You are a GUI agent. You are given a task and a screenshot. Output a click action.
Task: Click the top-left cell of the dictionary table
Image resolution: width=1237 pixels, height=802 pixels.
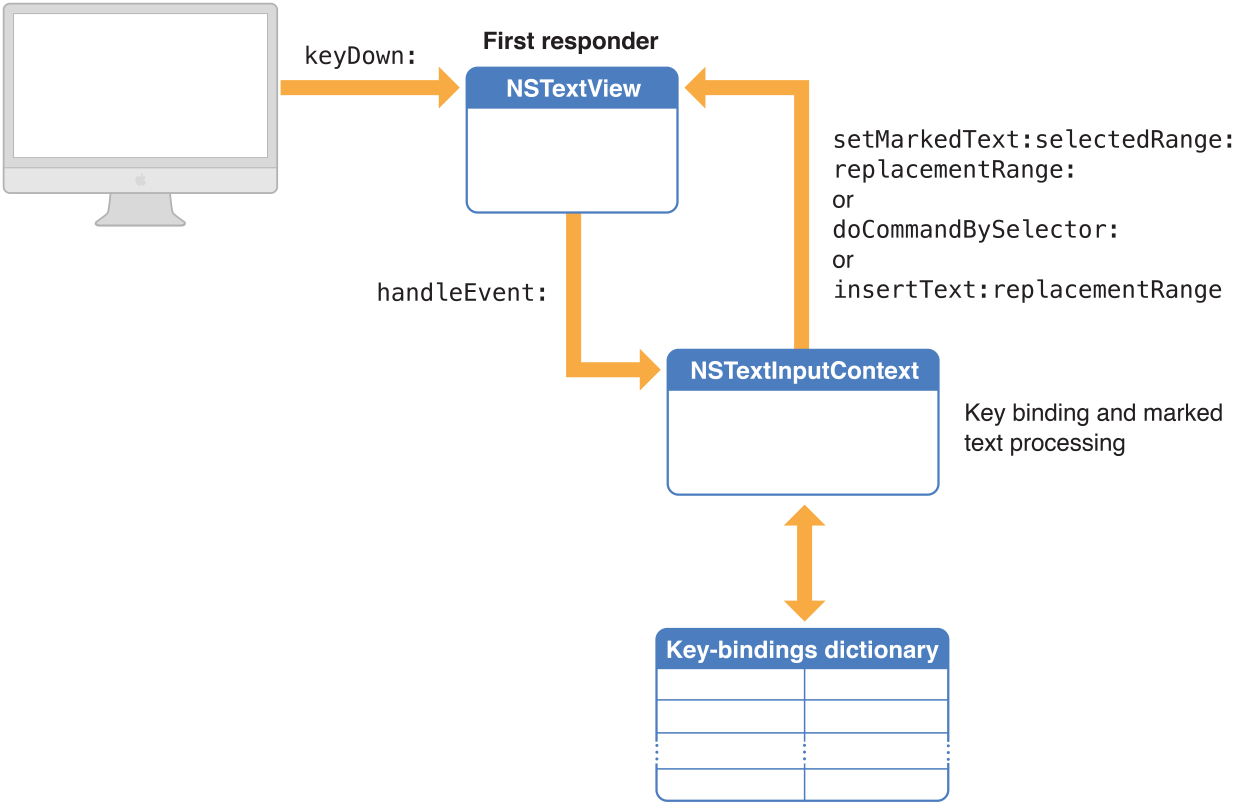tap(730, 685)
